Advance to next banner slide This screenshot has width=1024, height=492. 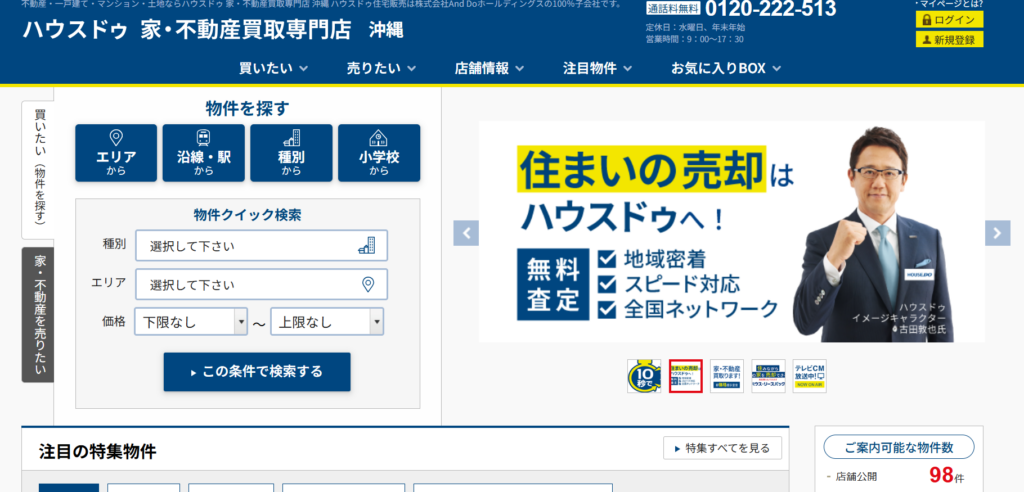click(x=997, y=233)
